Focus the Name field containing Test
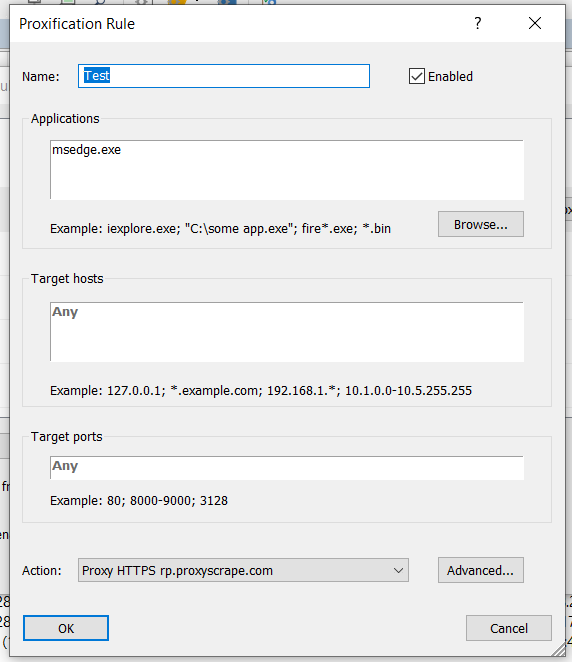572x662 pixels. coord(224,76)
